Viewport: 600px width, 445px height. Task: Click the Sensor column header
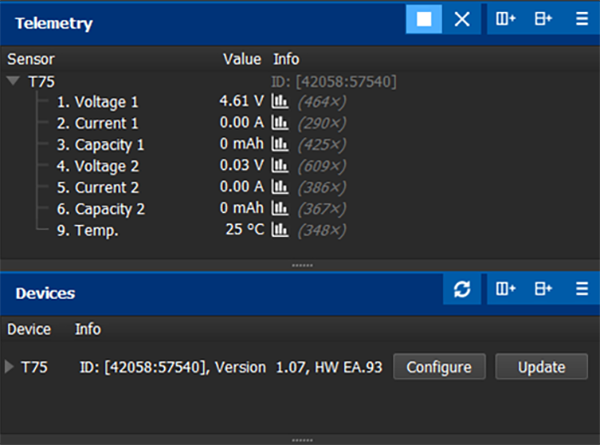tap(31, 59)
